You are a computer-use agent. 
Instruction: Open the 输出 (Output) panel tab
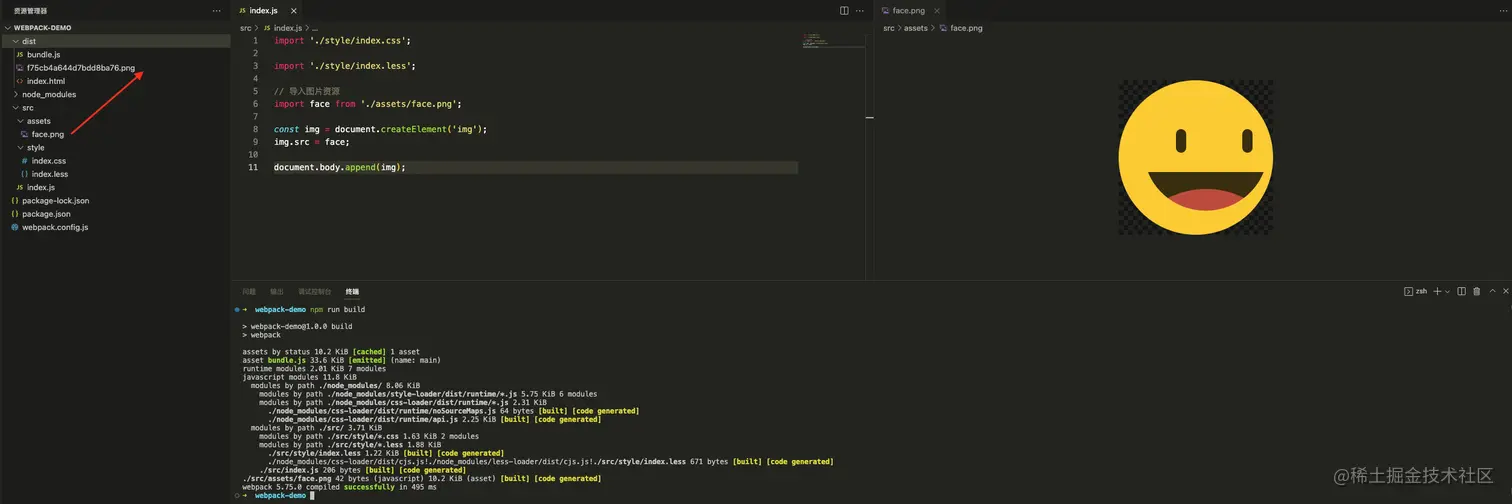[277, 291]
